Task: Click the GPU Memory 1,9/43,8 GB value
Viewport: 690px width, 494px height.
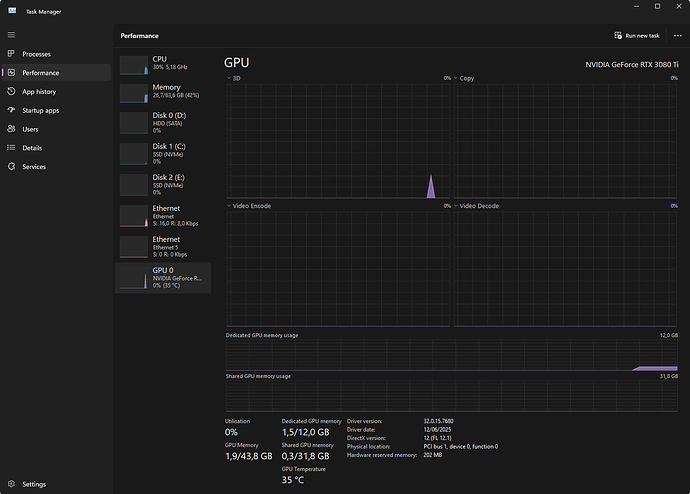Action: (x=249, y=456)
